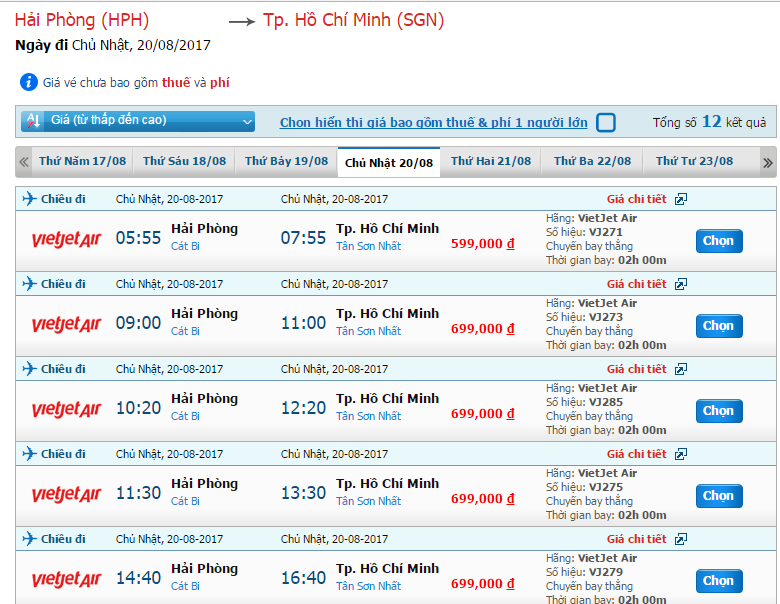Click the link to show prices including tax and fees
Screen dimensions: 780x604
[433, 123]
